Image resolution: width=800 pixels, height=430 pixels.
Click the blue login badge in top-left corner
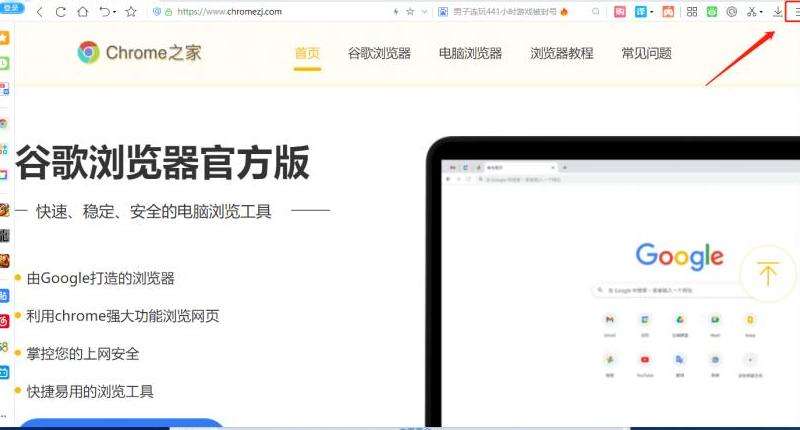(11, 8)
